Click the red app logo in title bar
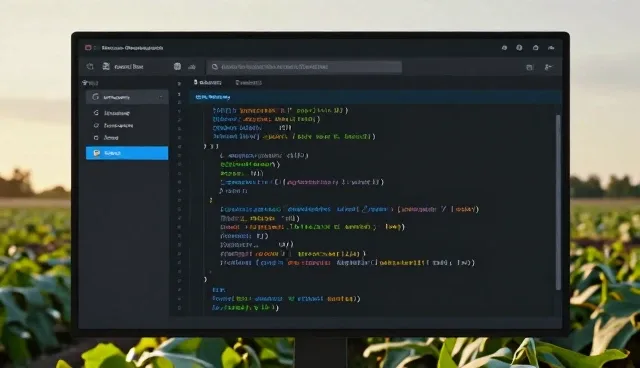640x368 pixels. point(88,48)
